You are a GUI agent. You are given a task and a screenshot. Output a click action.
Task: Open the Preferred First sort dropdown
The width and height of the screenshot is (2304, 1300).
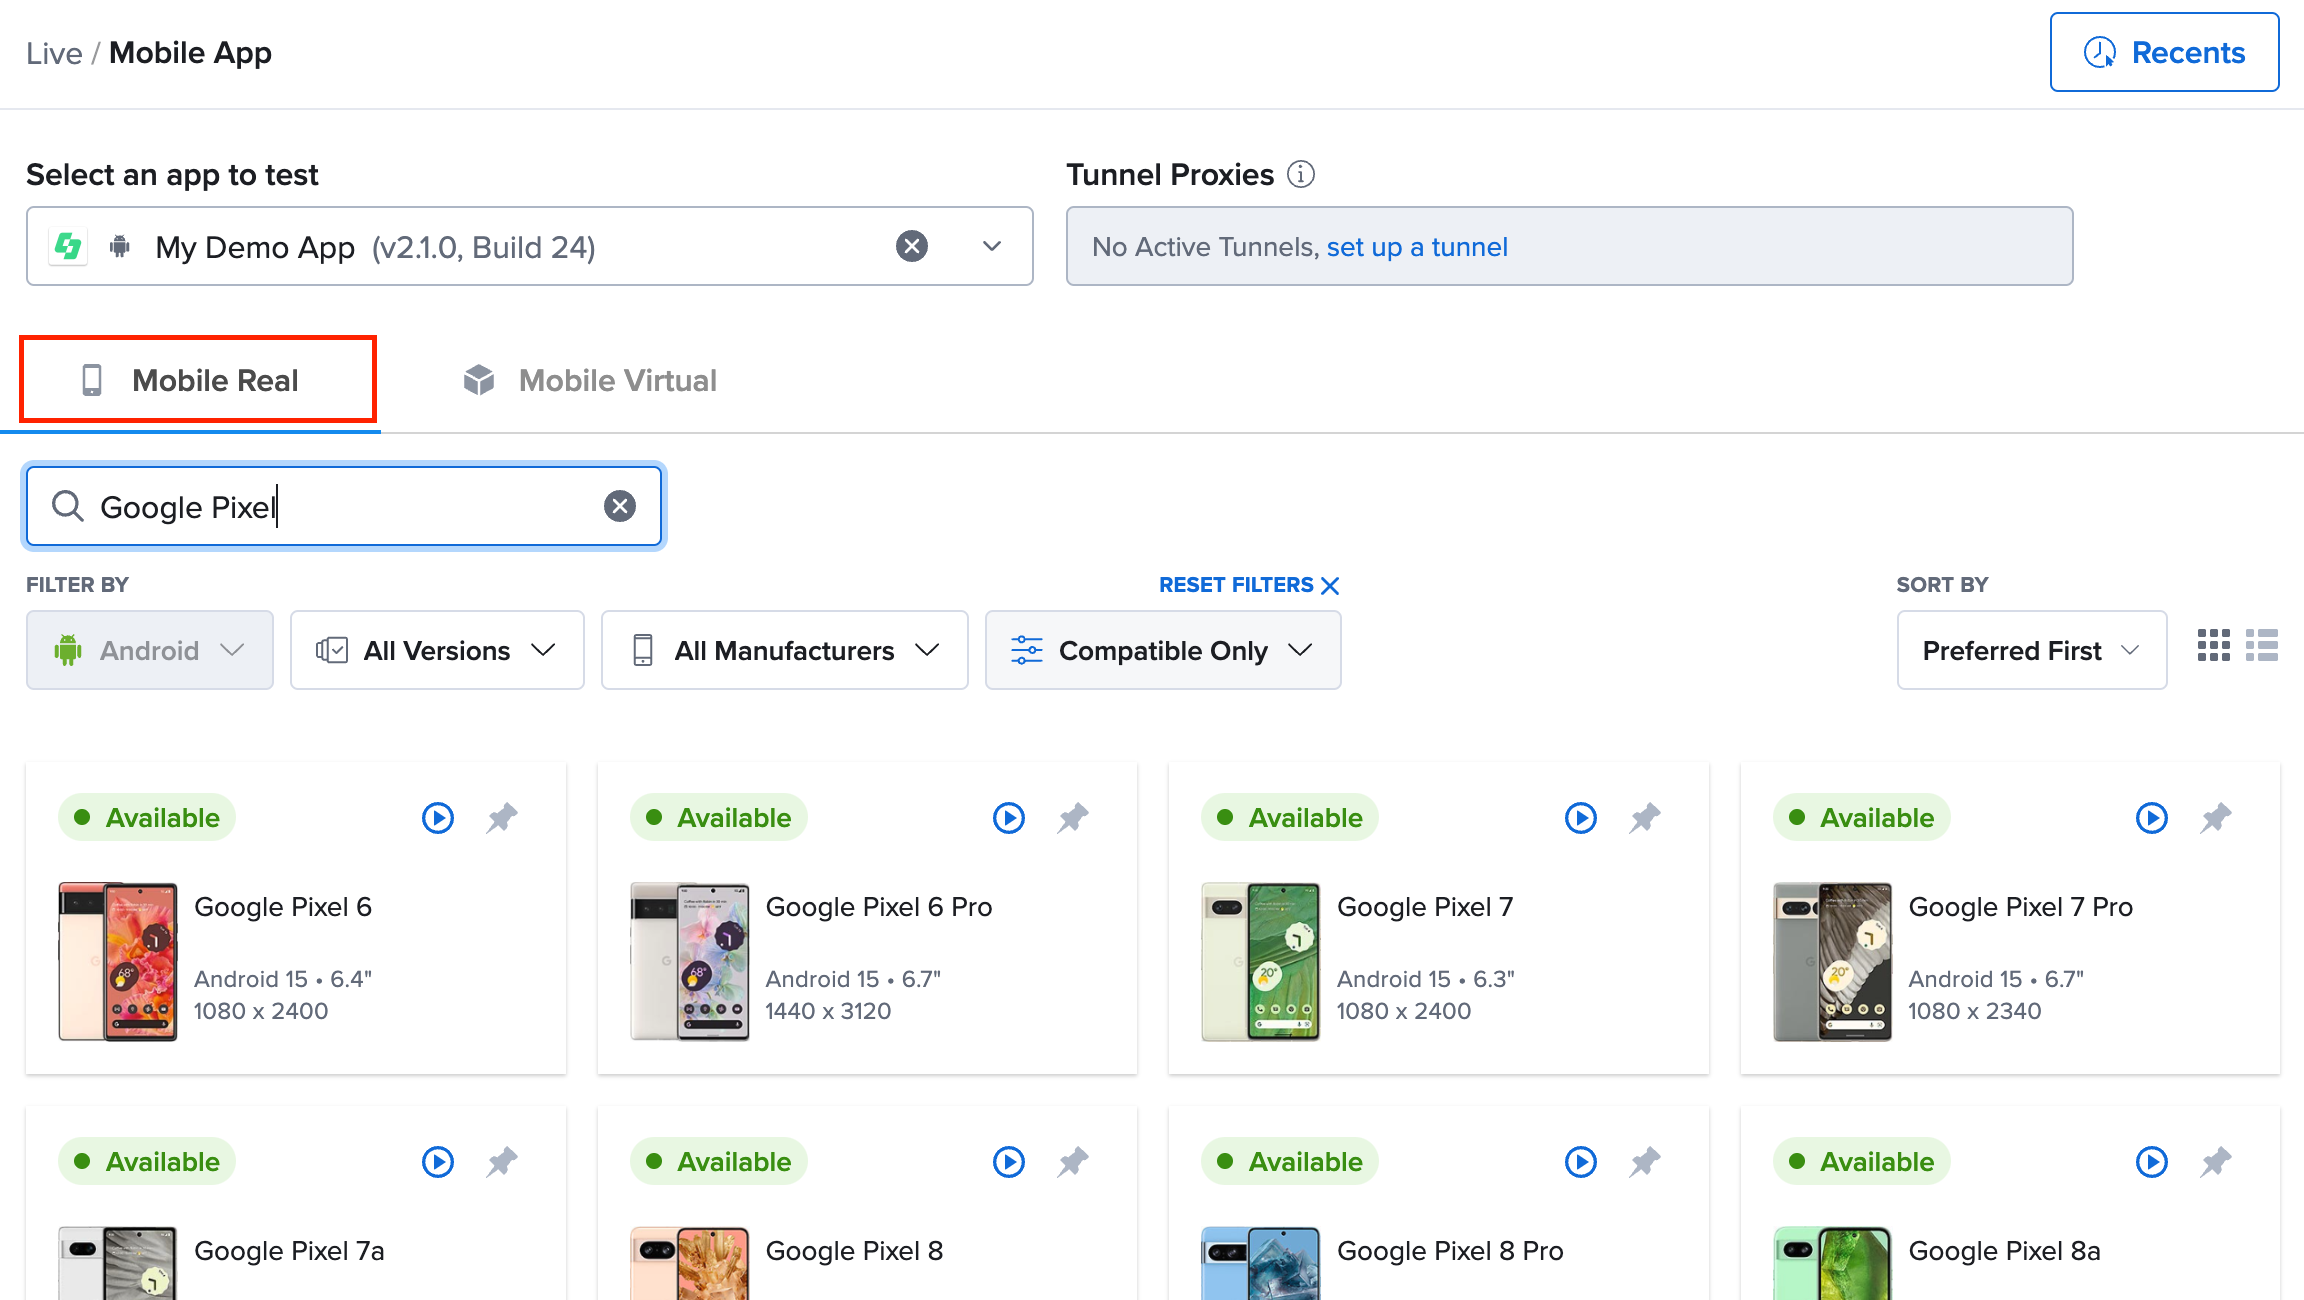tap(2031, 650)
